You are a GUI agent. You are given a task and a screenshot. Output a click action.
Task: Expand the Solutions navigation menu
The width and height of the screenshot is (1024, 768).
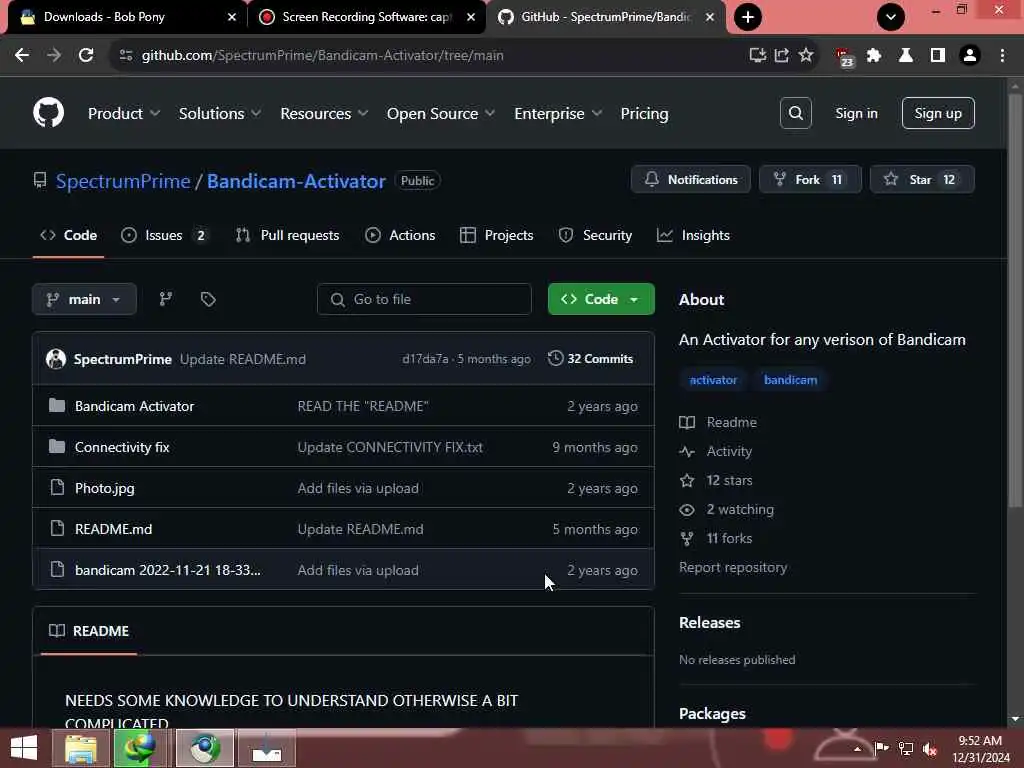point(220,114)
